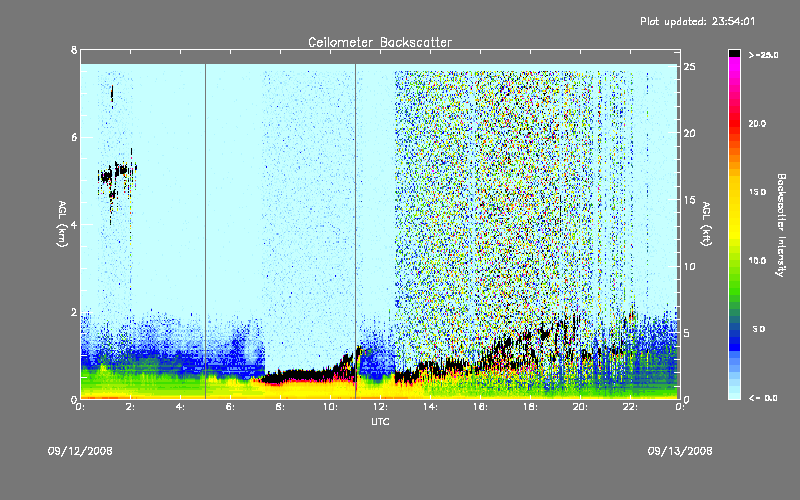Click the 6 km label on left axis
Screen dimensions: 800x500
[74, 137]
